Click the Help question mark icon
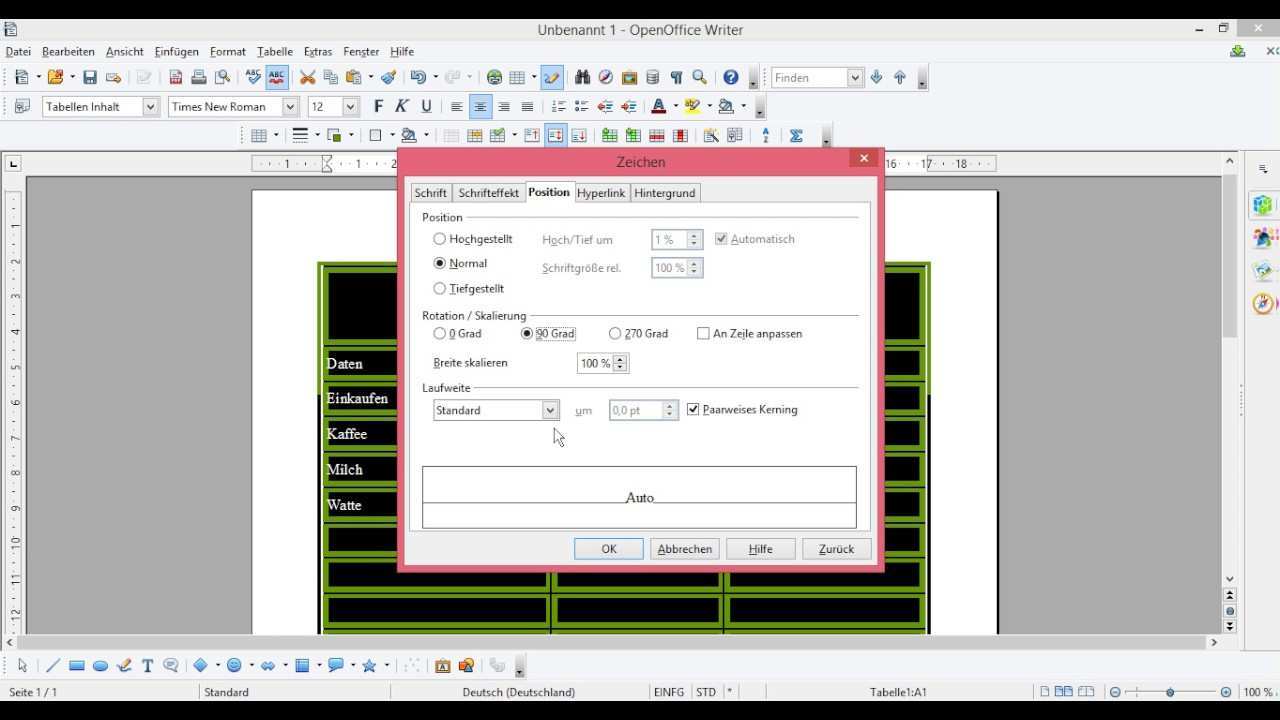Image resolution: width=1280 pixels, height=720 pixels. coord(731,78)
